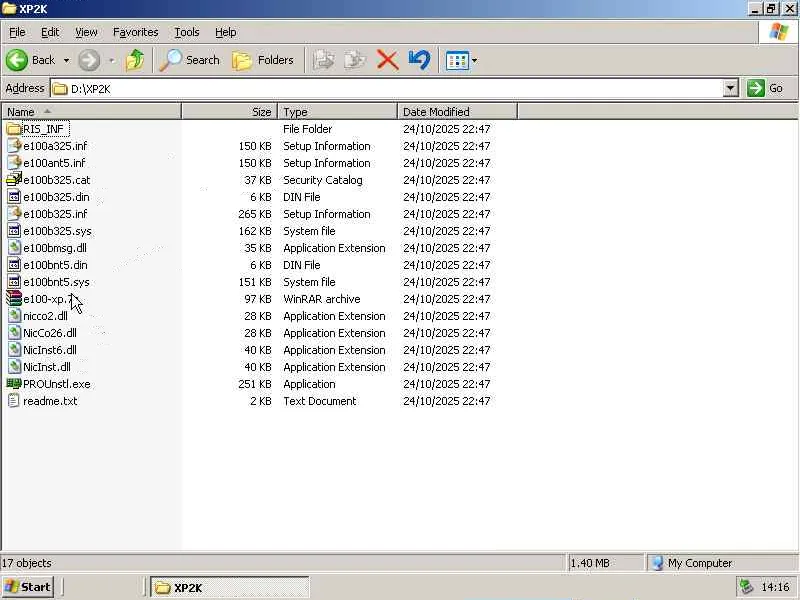
Task: Click the 'WinRAR archive' type text
Action: [x=322, y=299]
